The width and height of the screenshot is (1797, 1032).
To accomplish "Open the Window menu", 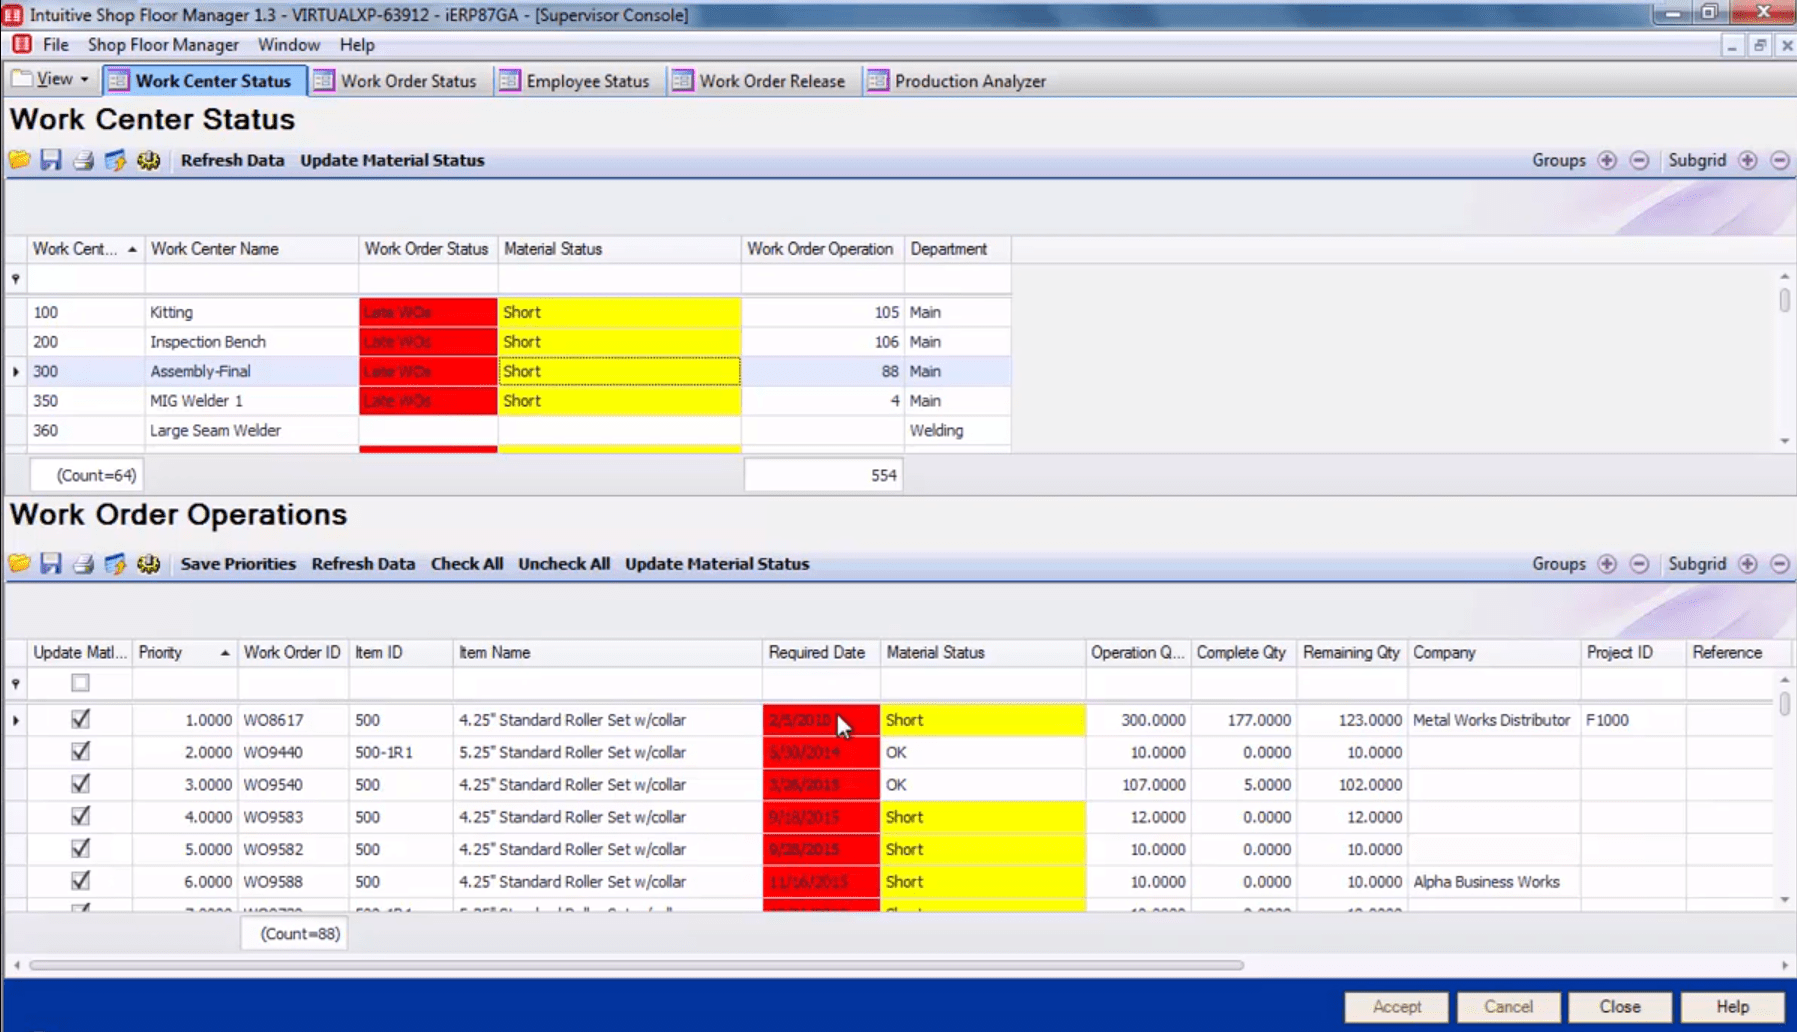I will (289, 45).
